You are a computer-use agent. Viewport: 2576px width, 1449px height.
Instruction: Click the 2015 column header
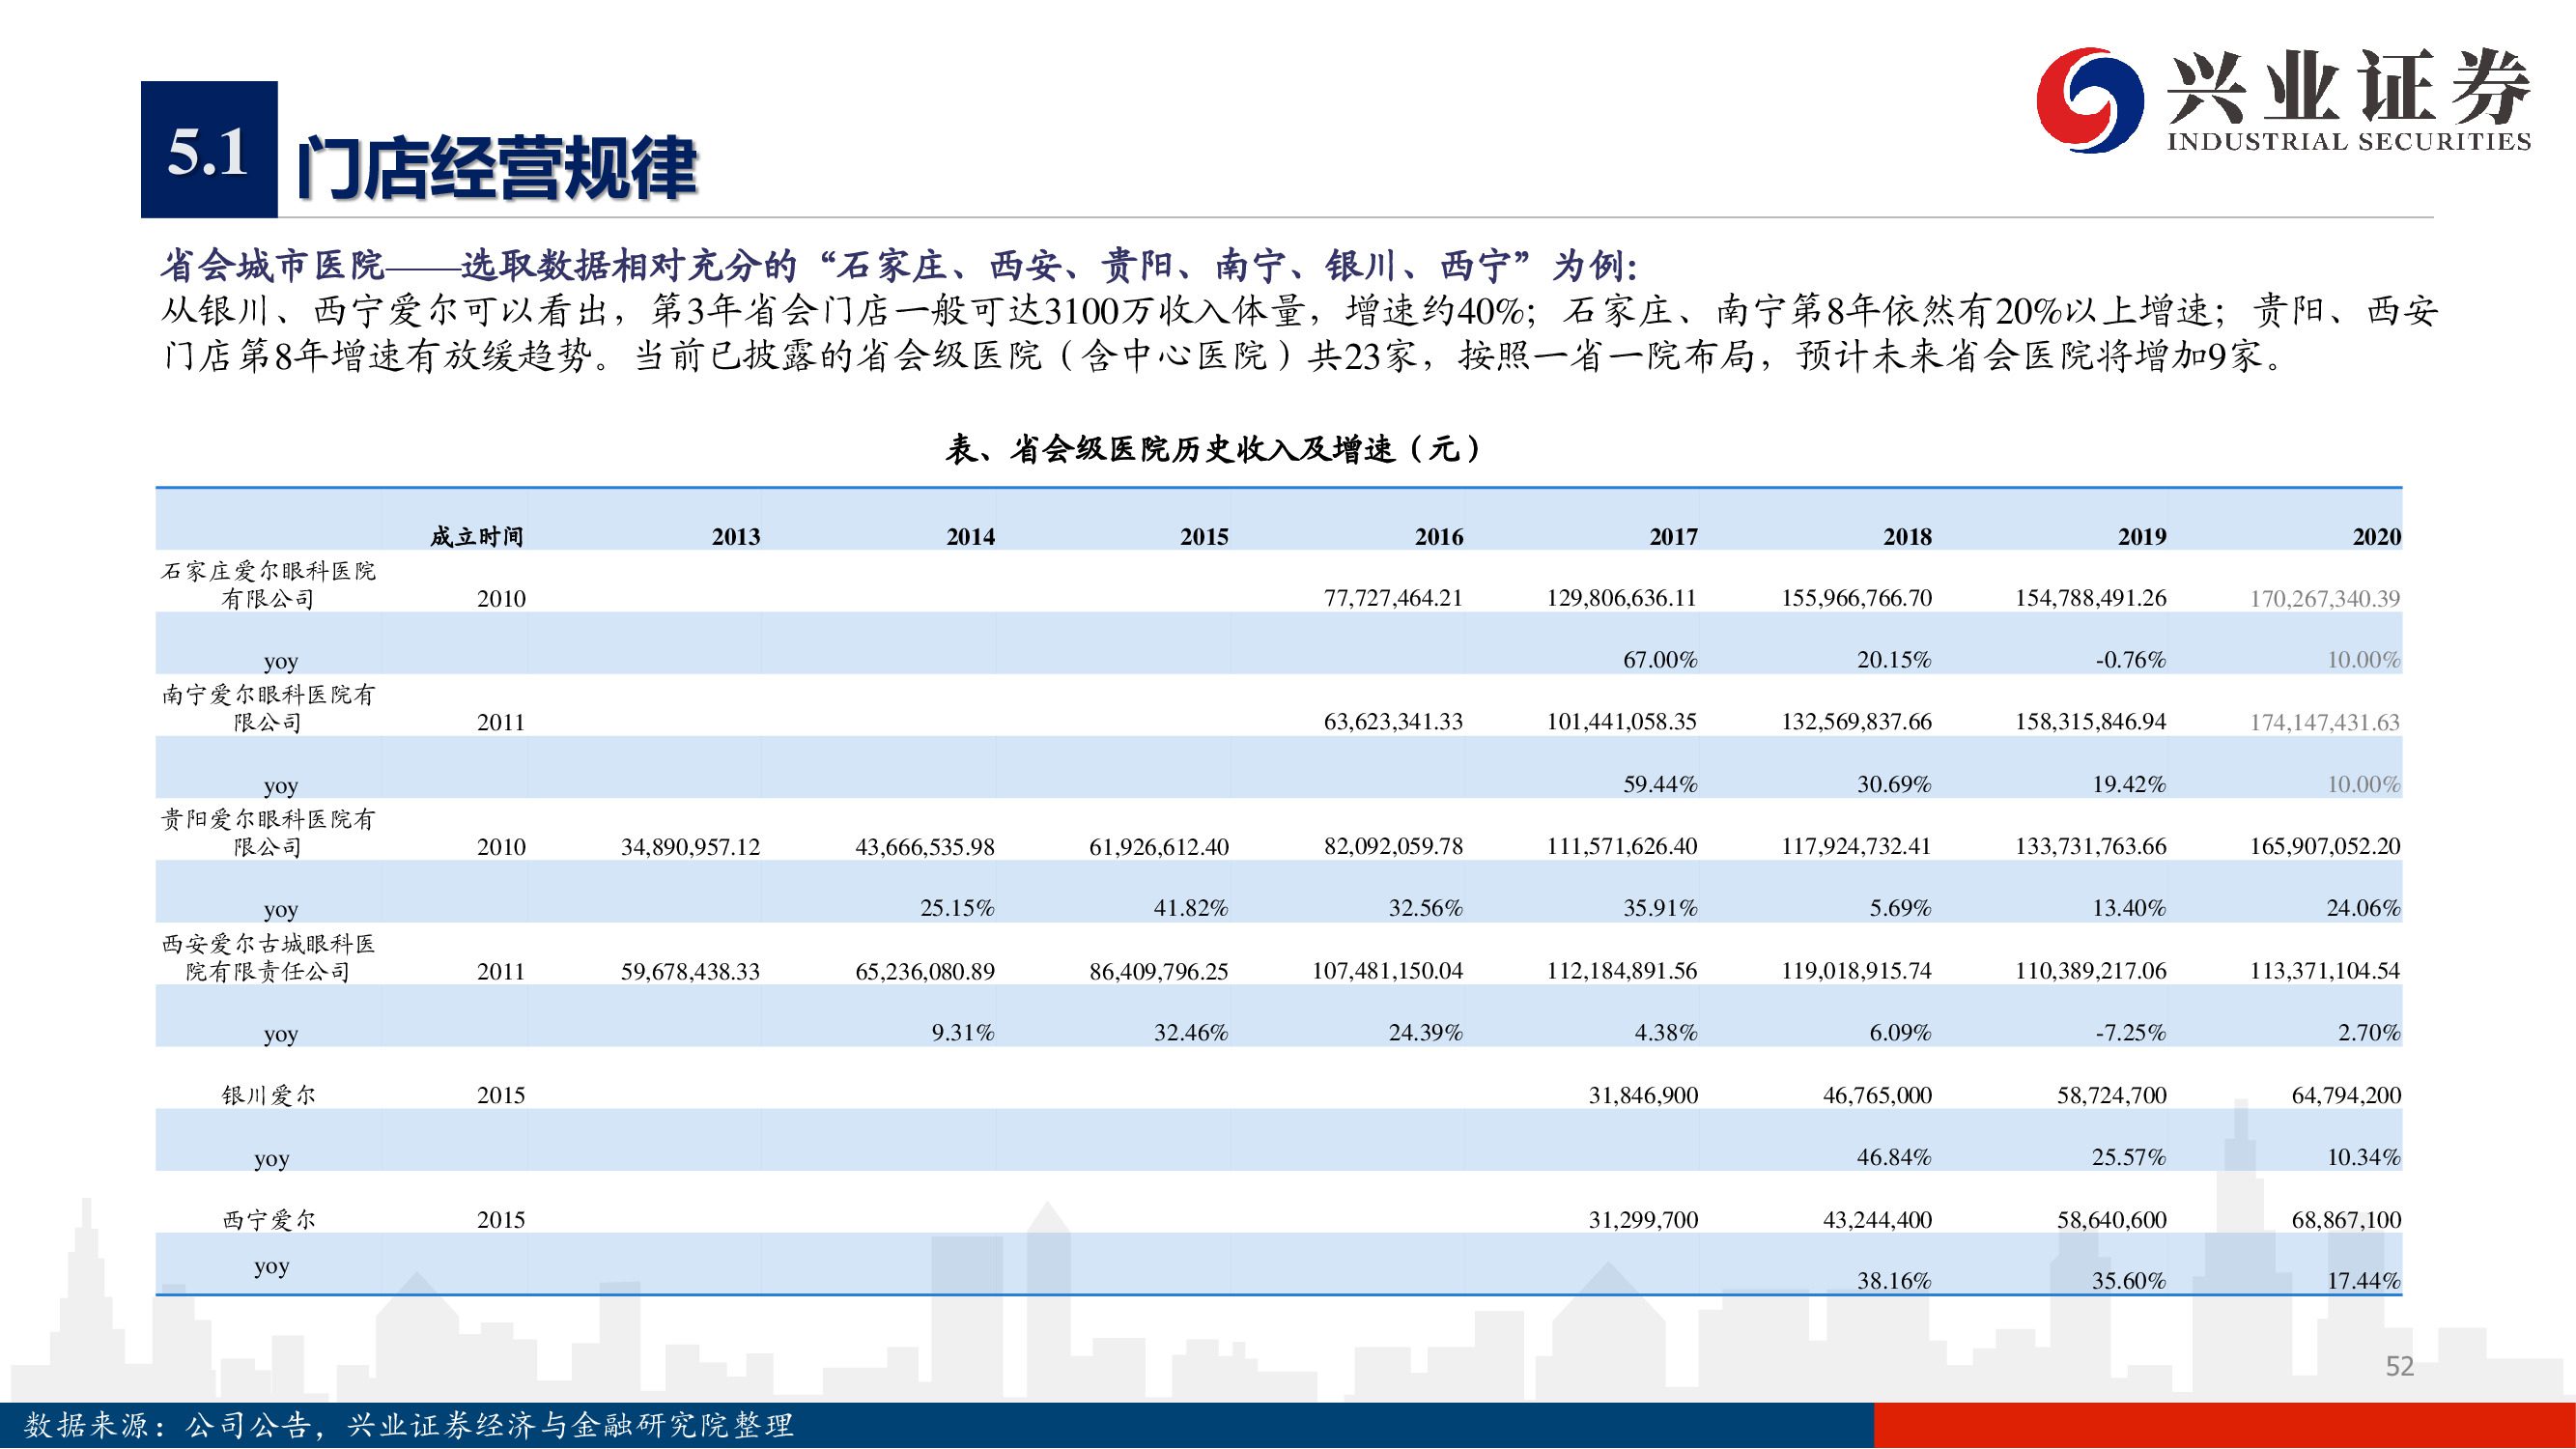[1204, 537]
